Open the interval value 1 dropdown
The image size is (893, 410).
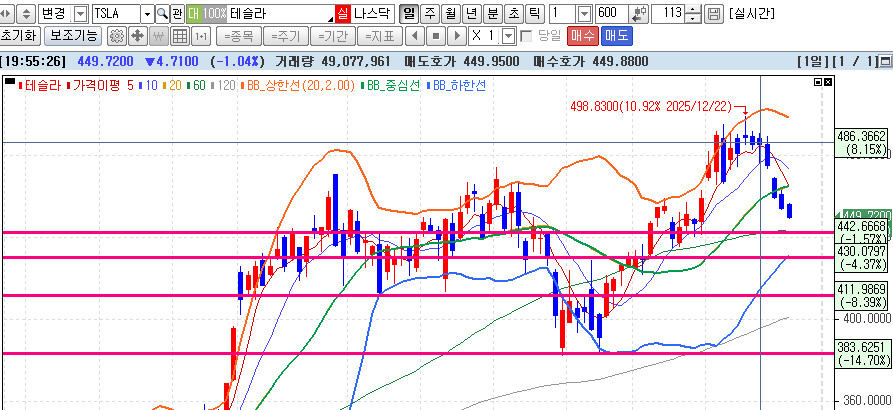click(584, 13)
